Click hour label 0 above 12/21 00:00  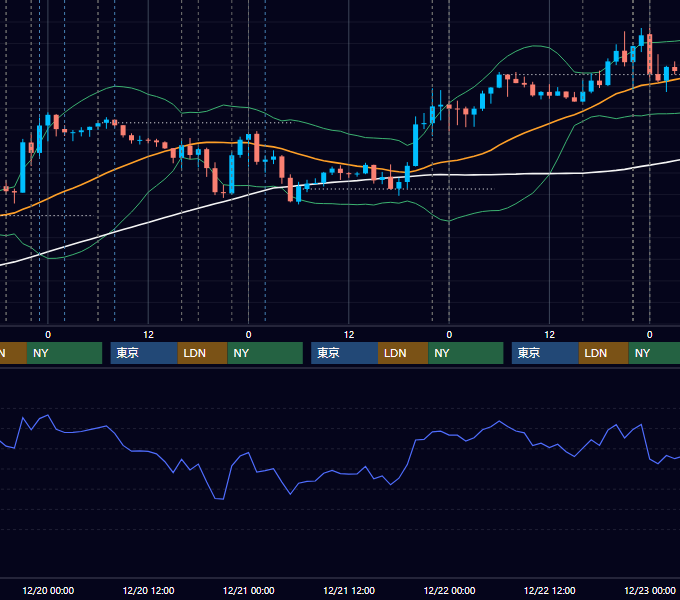coord(248,335)
